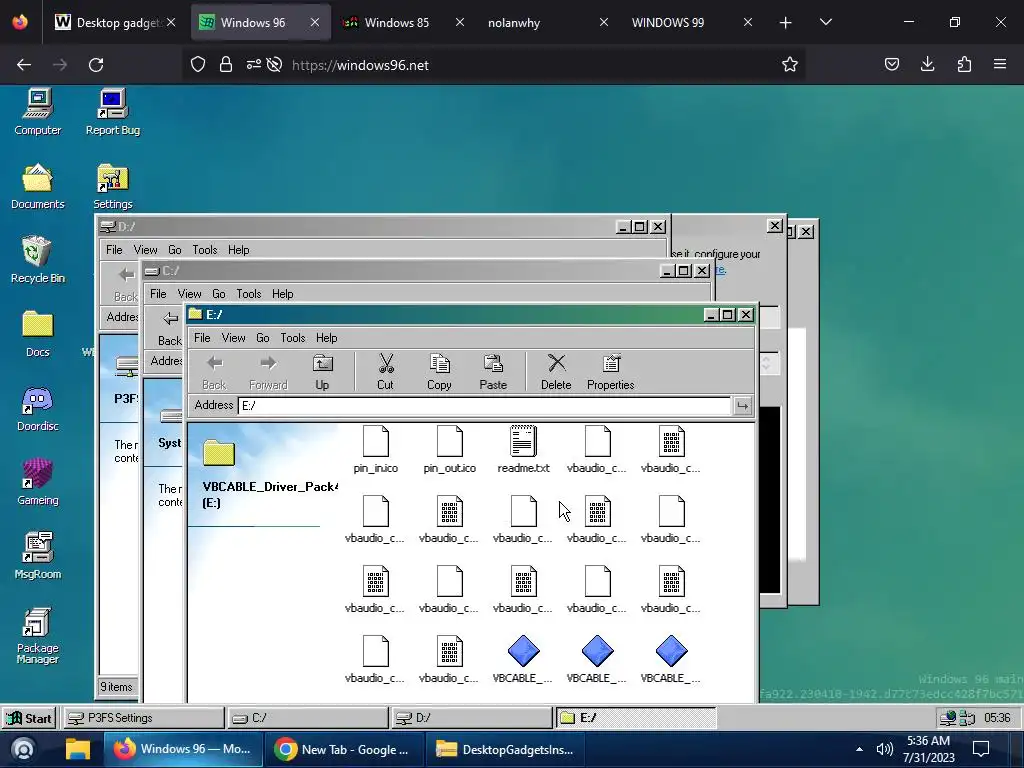Viewport: 1024px width, 768px height.
Task: Go back in the browser
Action: tap(24, 65)
